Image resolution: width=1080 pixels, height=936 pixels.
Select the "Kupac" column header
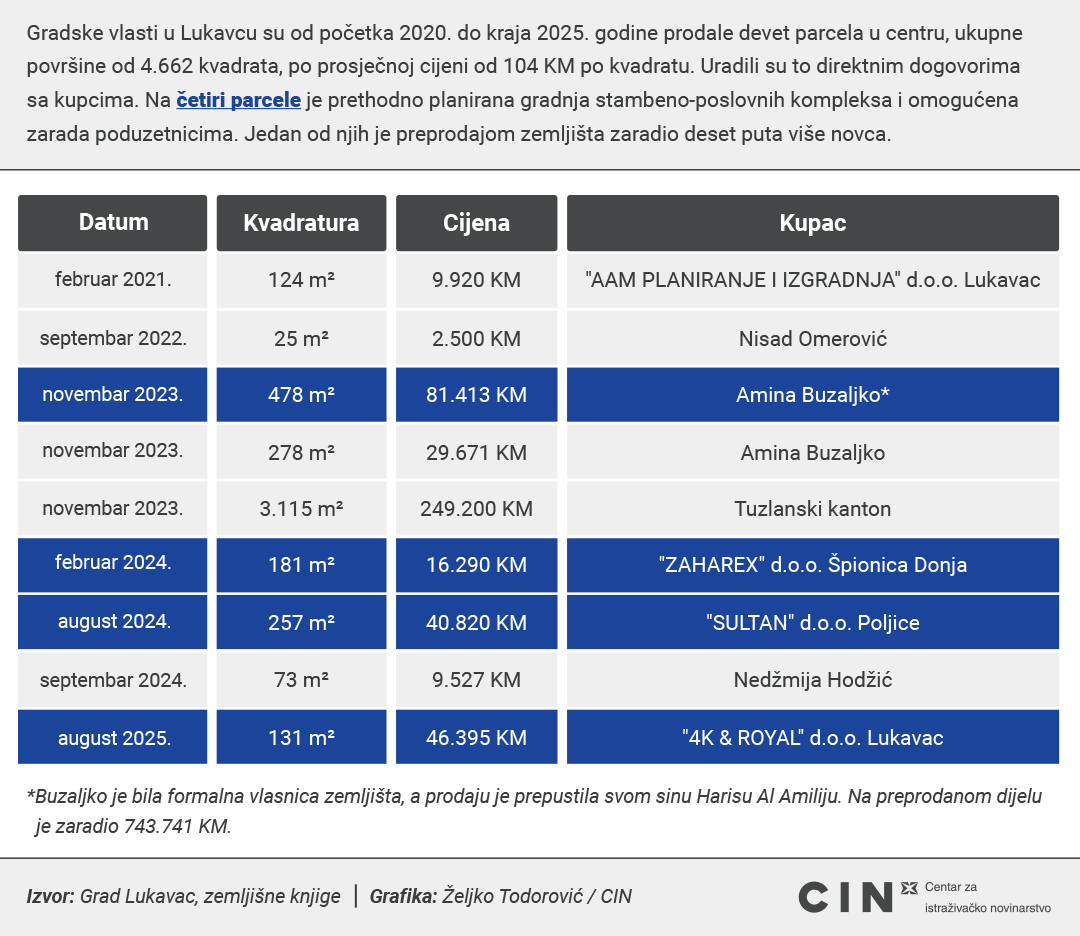[x=812, y=223]
